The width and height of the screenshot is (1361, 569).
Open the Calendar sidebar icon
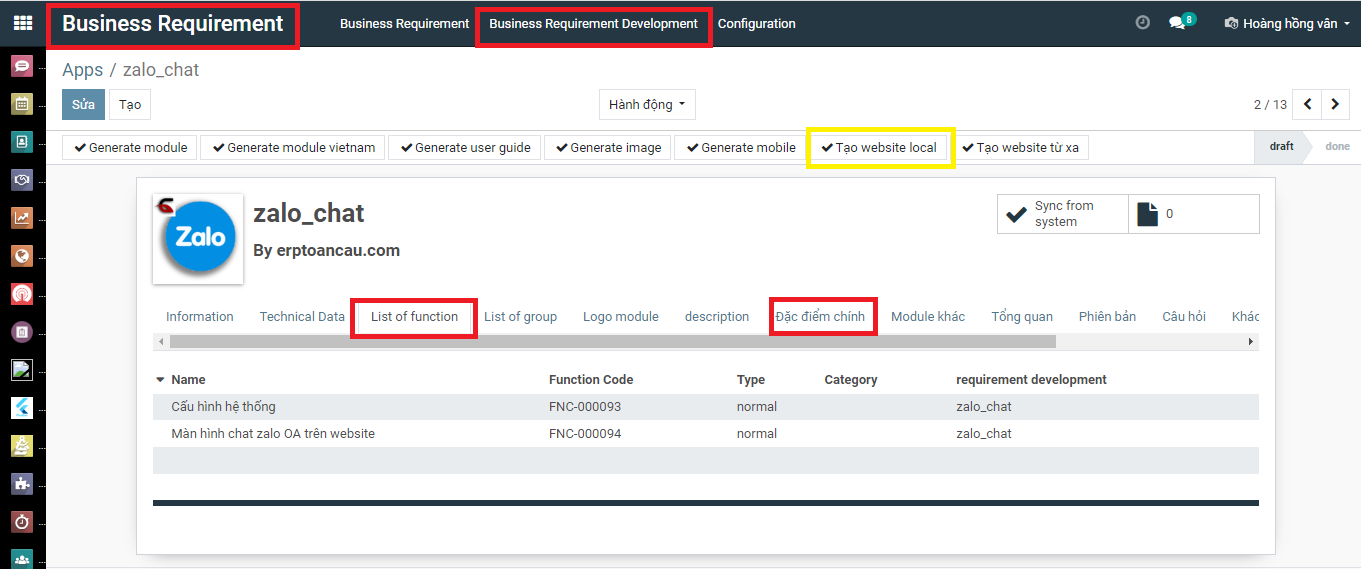(22, 104)
